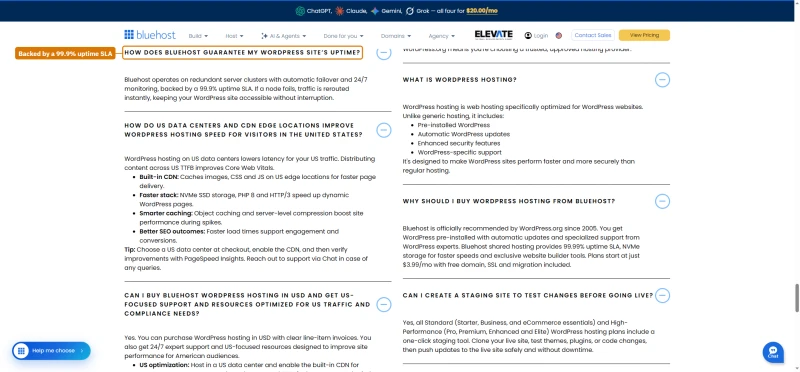Collapse the uptime guarantee FAQ
Viewport: 800px width, 372px height.
(x=384, y=53)
